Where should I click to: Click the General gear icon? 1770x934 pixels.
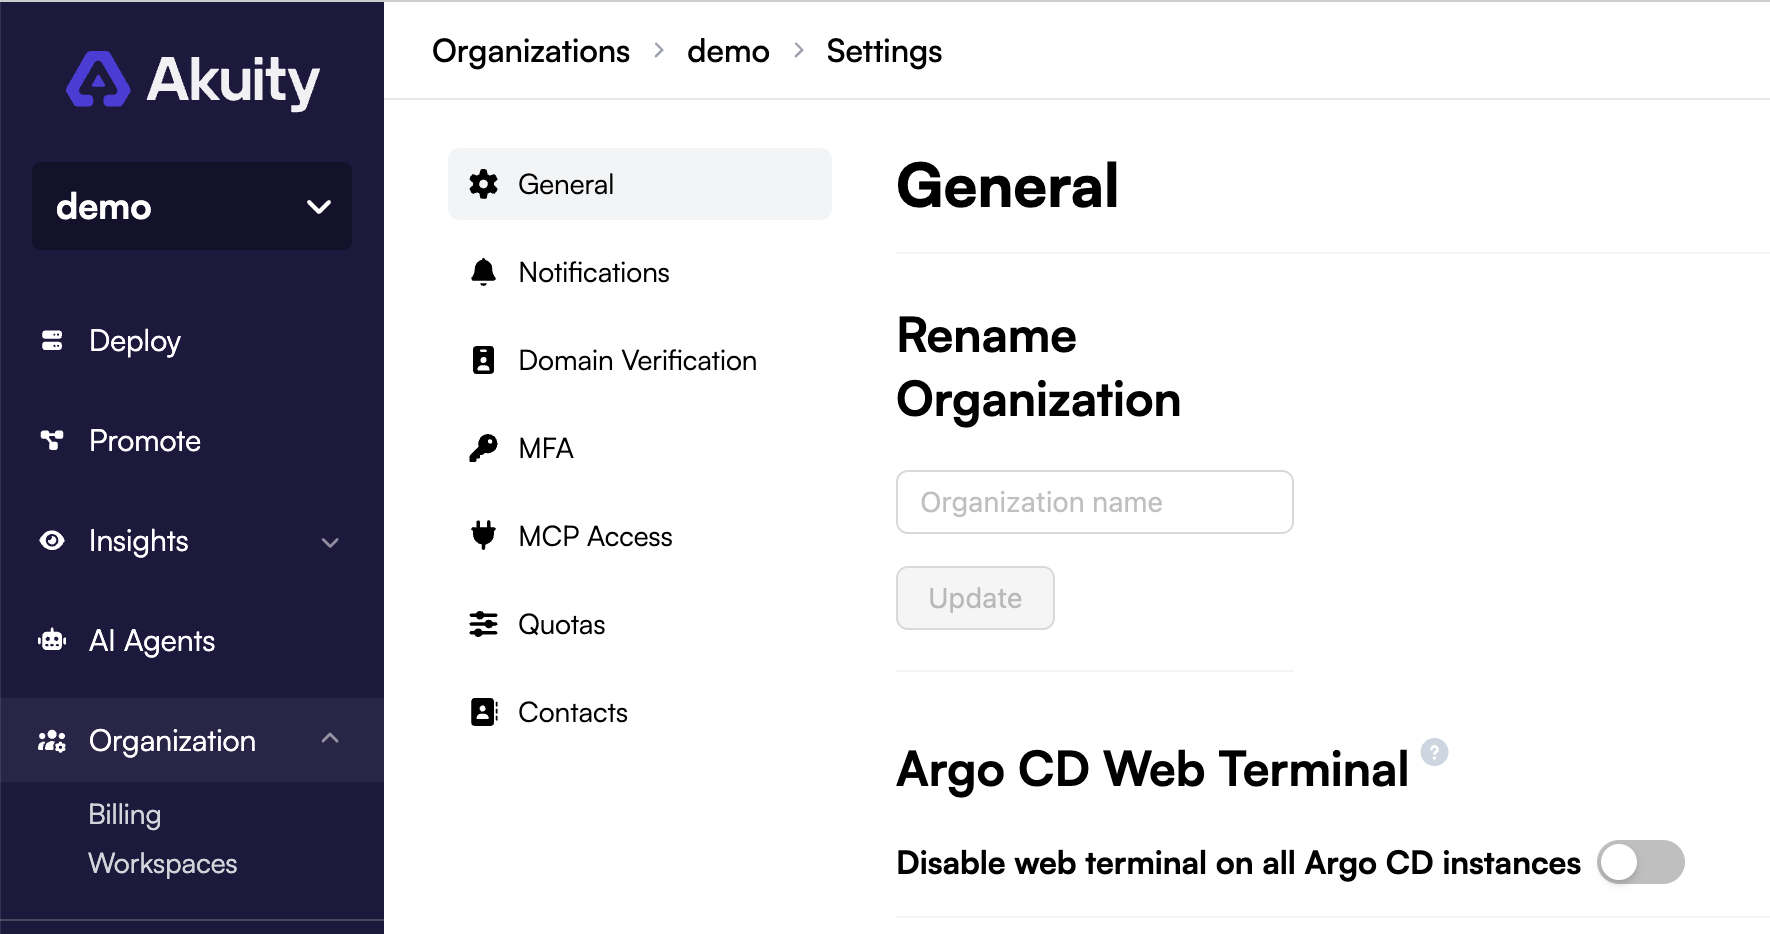click(484, 184)
